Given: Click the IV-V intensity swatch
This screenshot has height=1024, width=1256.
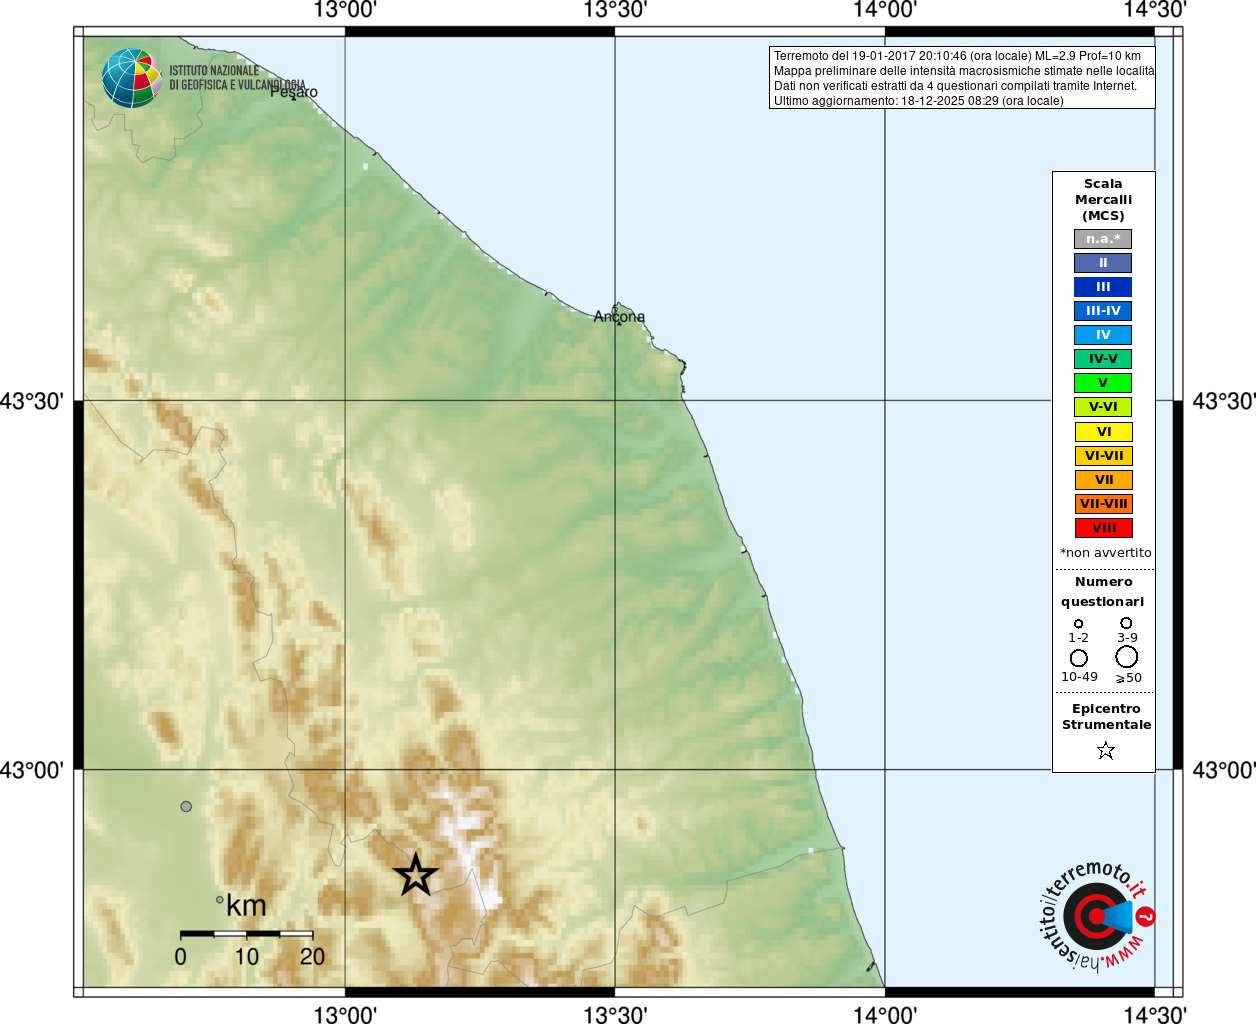Looking at the screenshot, I should [1103, 359].
